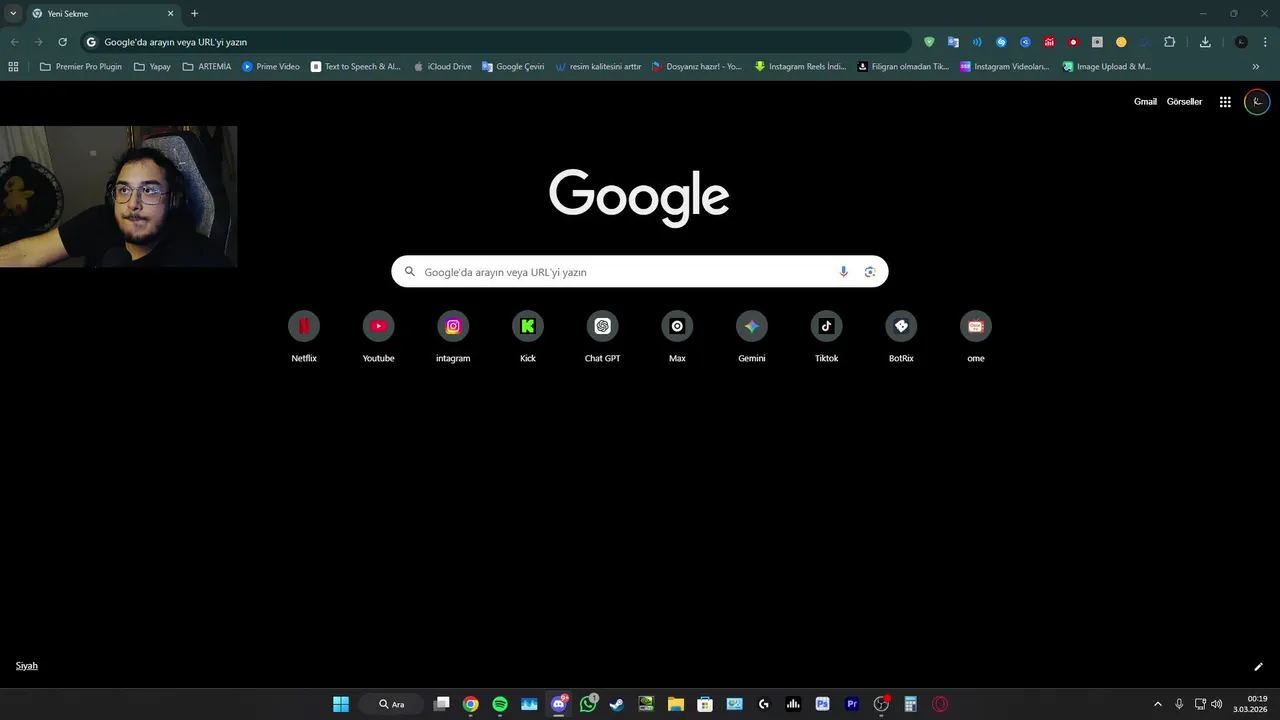The width and height of the screenshot is (1280, 720).
Task: Open the red chart extension icon
Action: click(1049, 42)
